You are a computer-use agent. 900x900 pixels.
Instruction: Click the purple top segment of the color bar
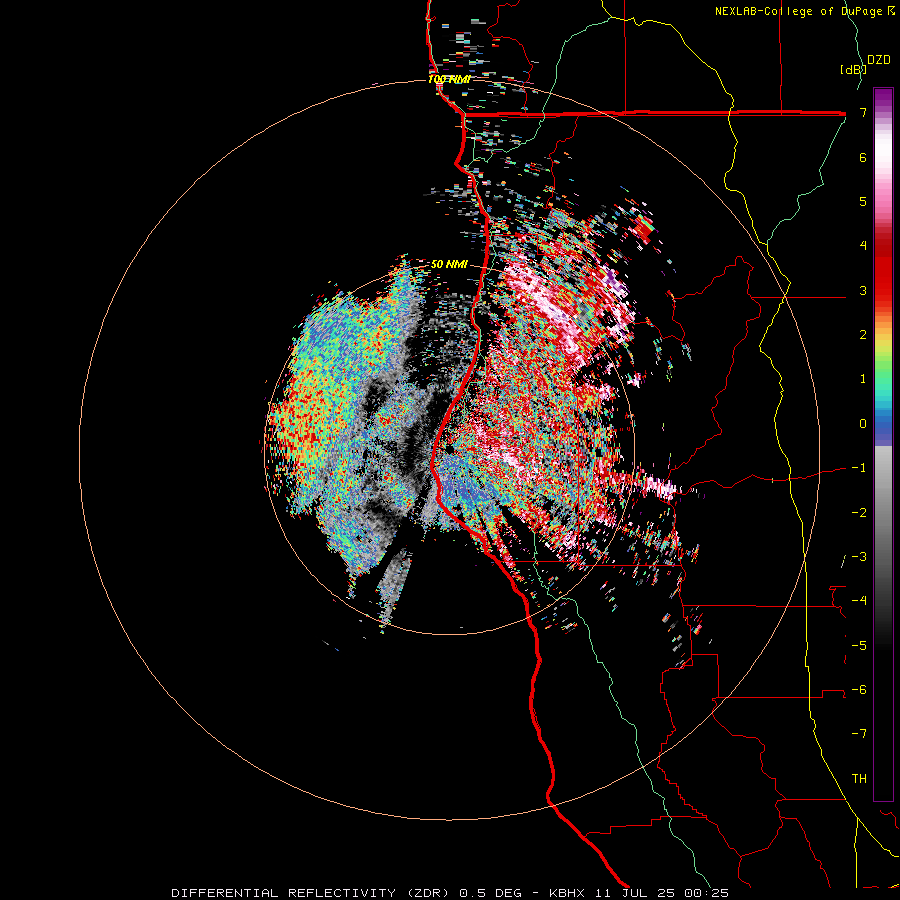[883, 98]
